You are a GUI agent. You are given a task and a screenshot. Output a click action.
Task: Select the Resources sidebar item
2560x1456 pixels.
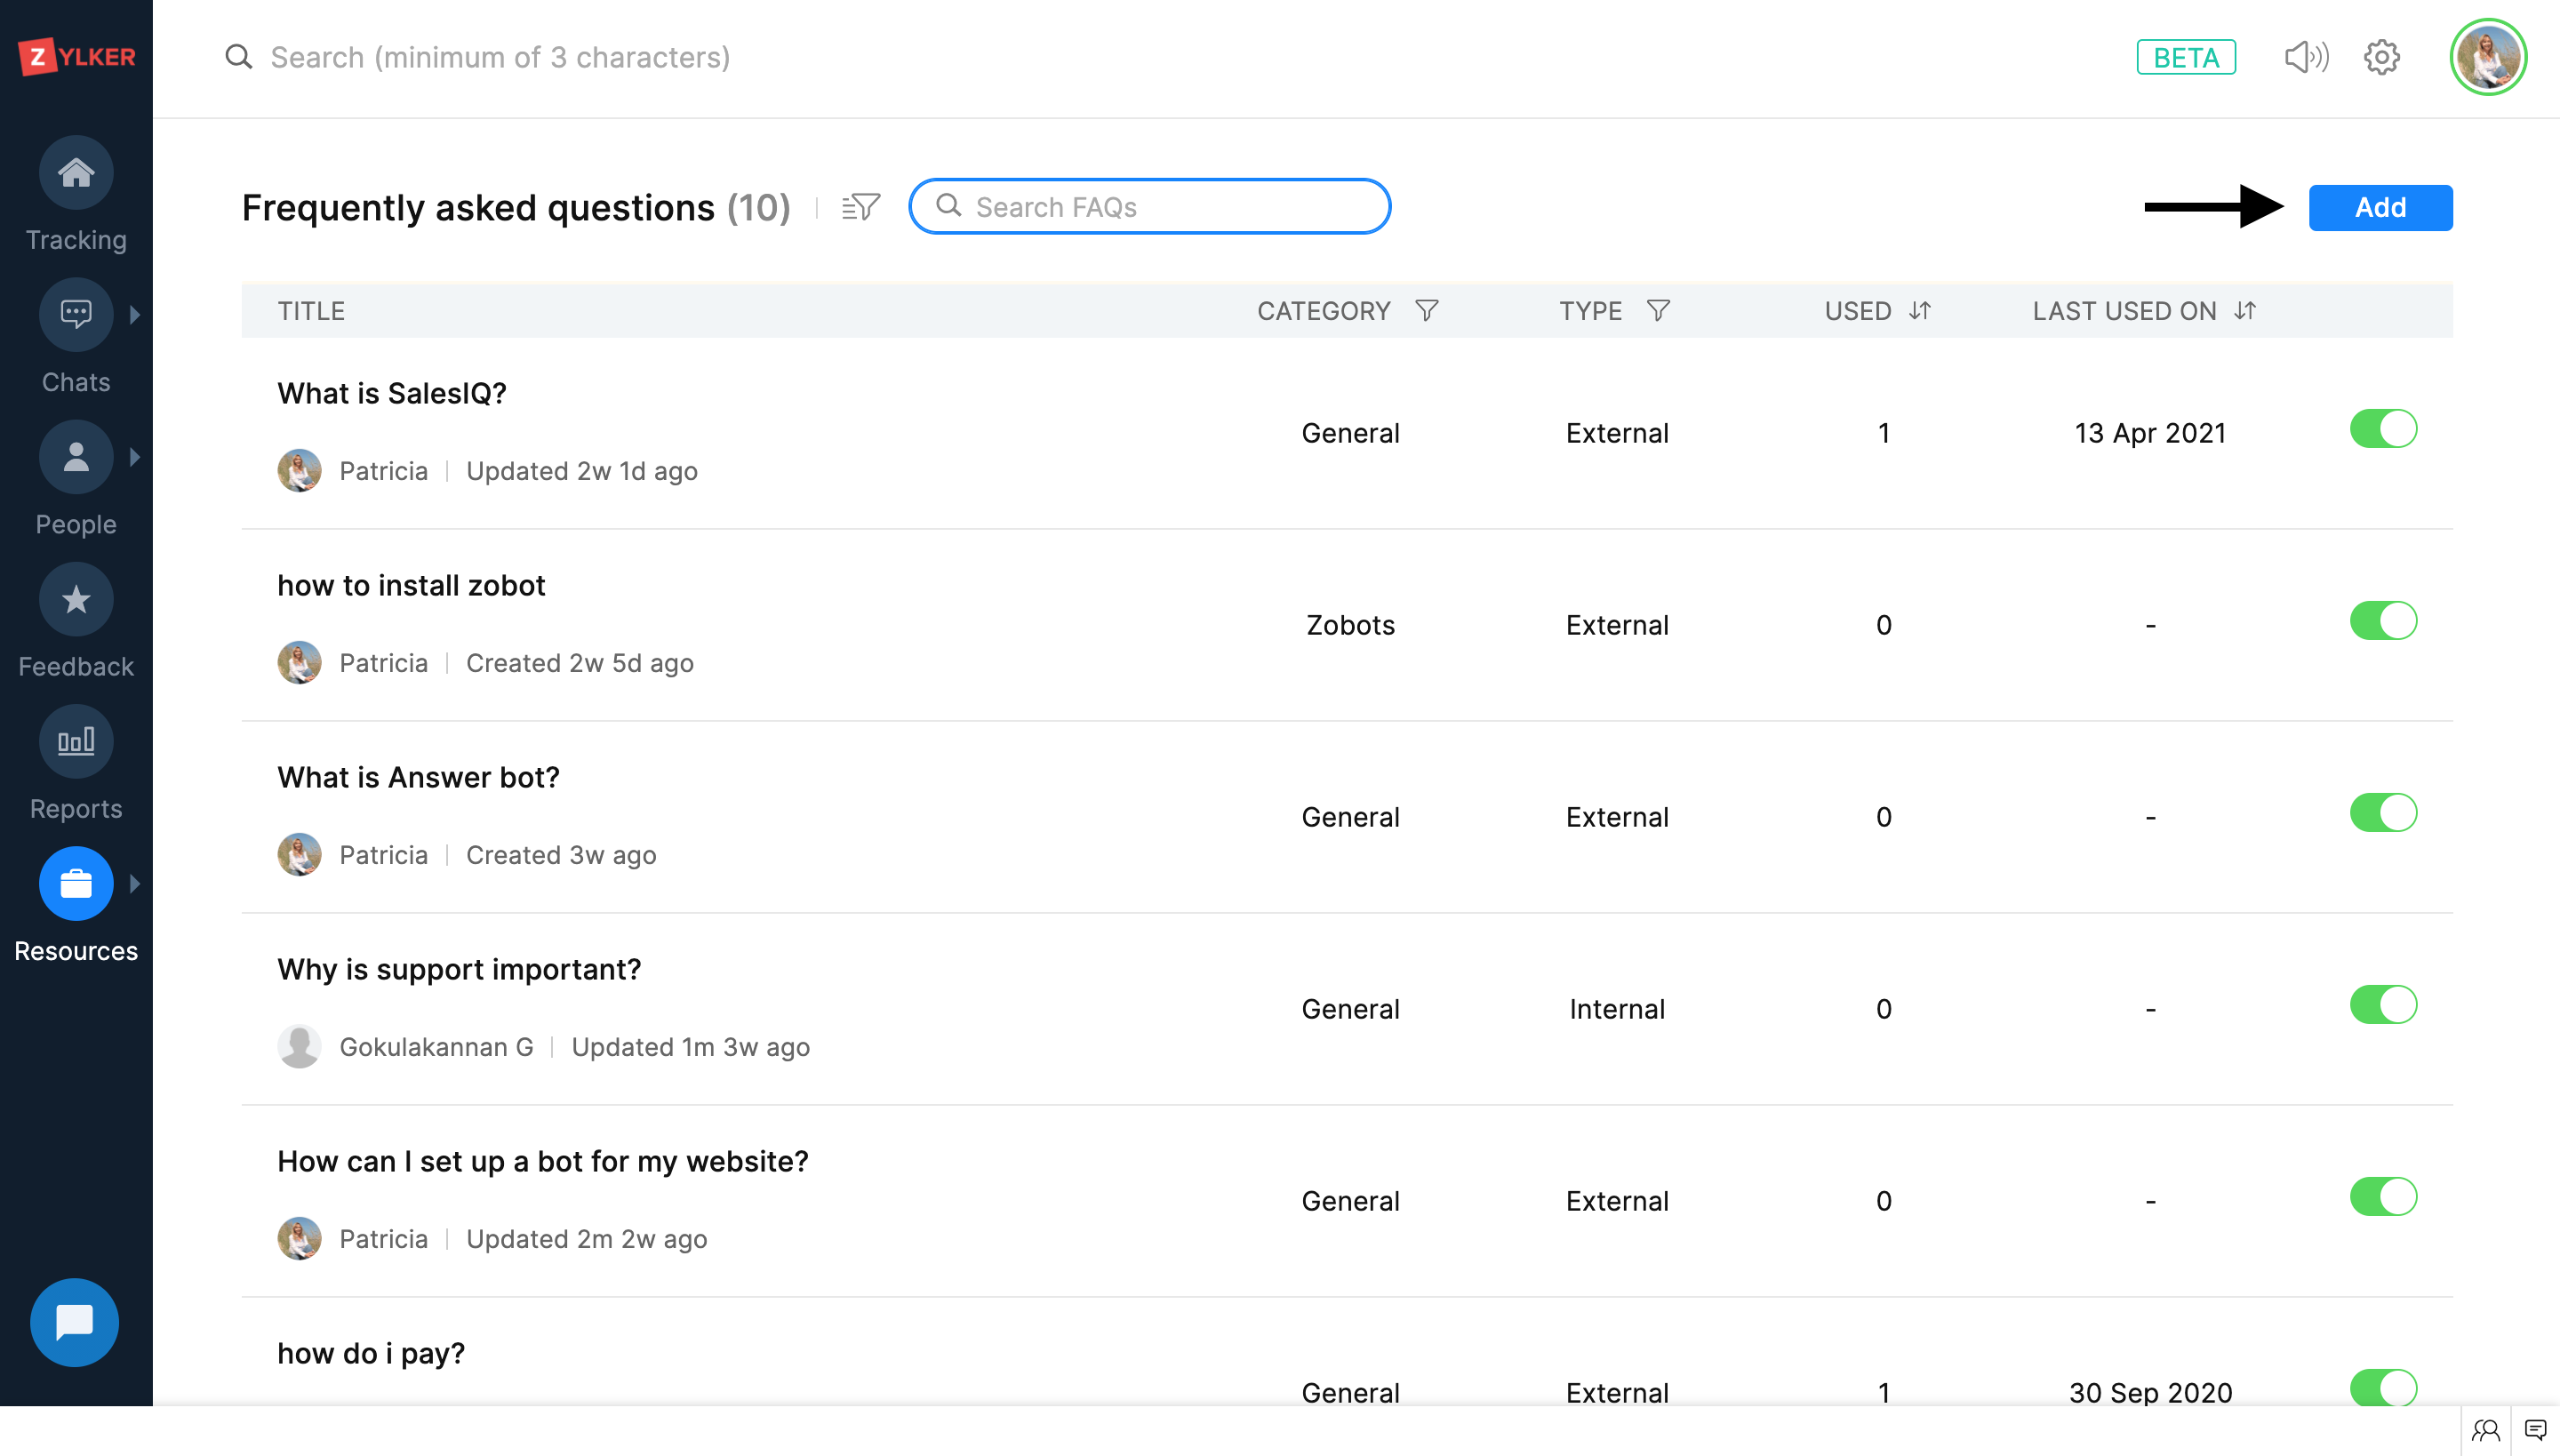75,884
